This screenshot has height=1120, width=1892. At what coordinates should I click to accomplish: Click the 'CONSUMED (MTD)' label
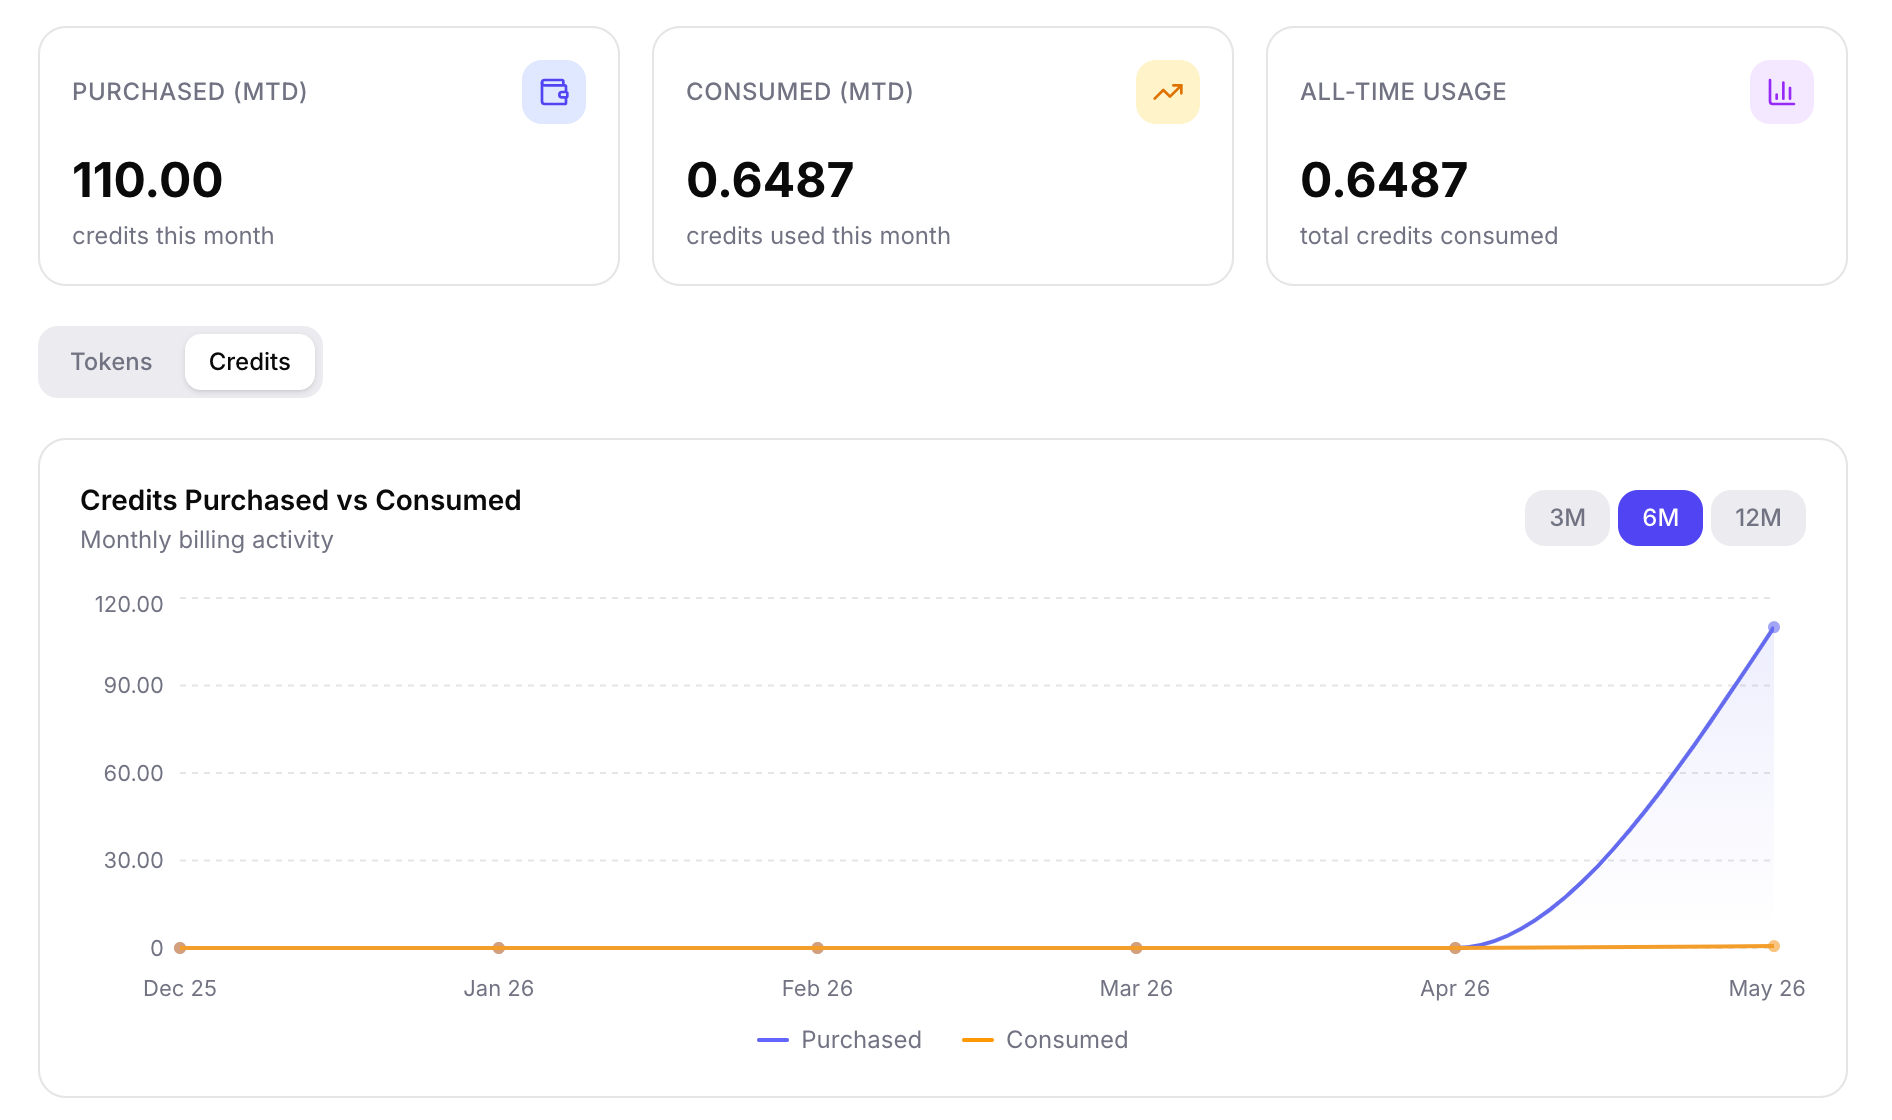click(799, 92)
